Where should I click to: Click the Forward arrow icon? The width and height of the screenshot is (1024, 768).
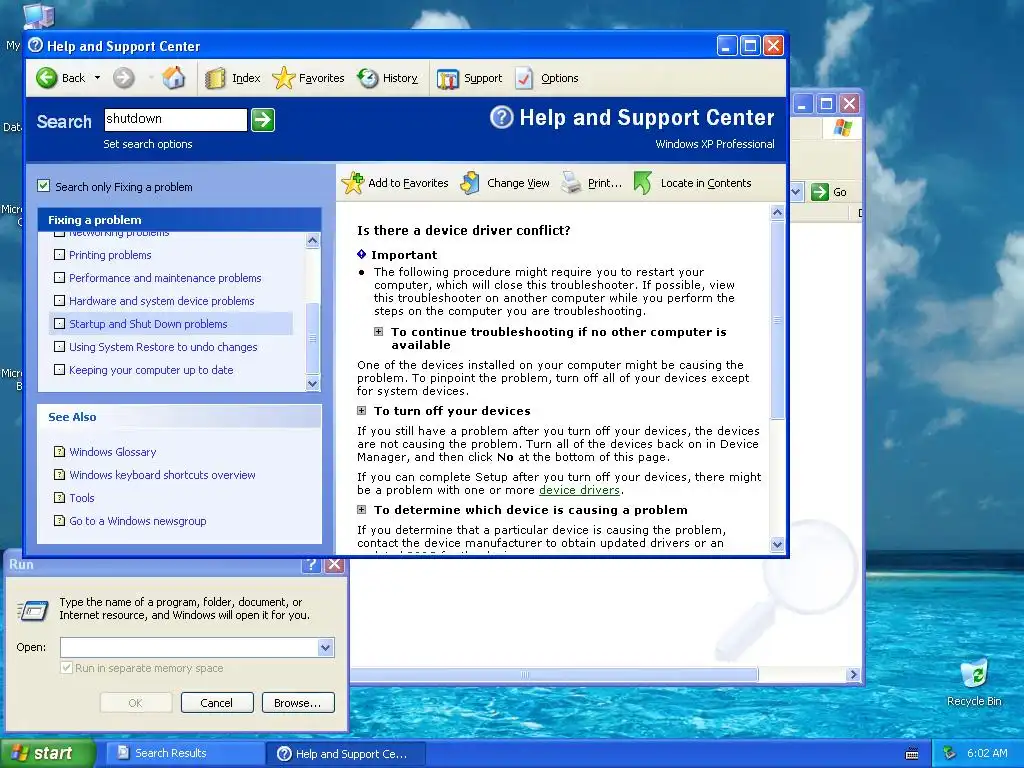tap(123, 78)
